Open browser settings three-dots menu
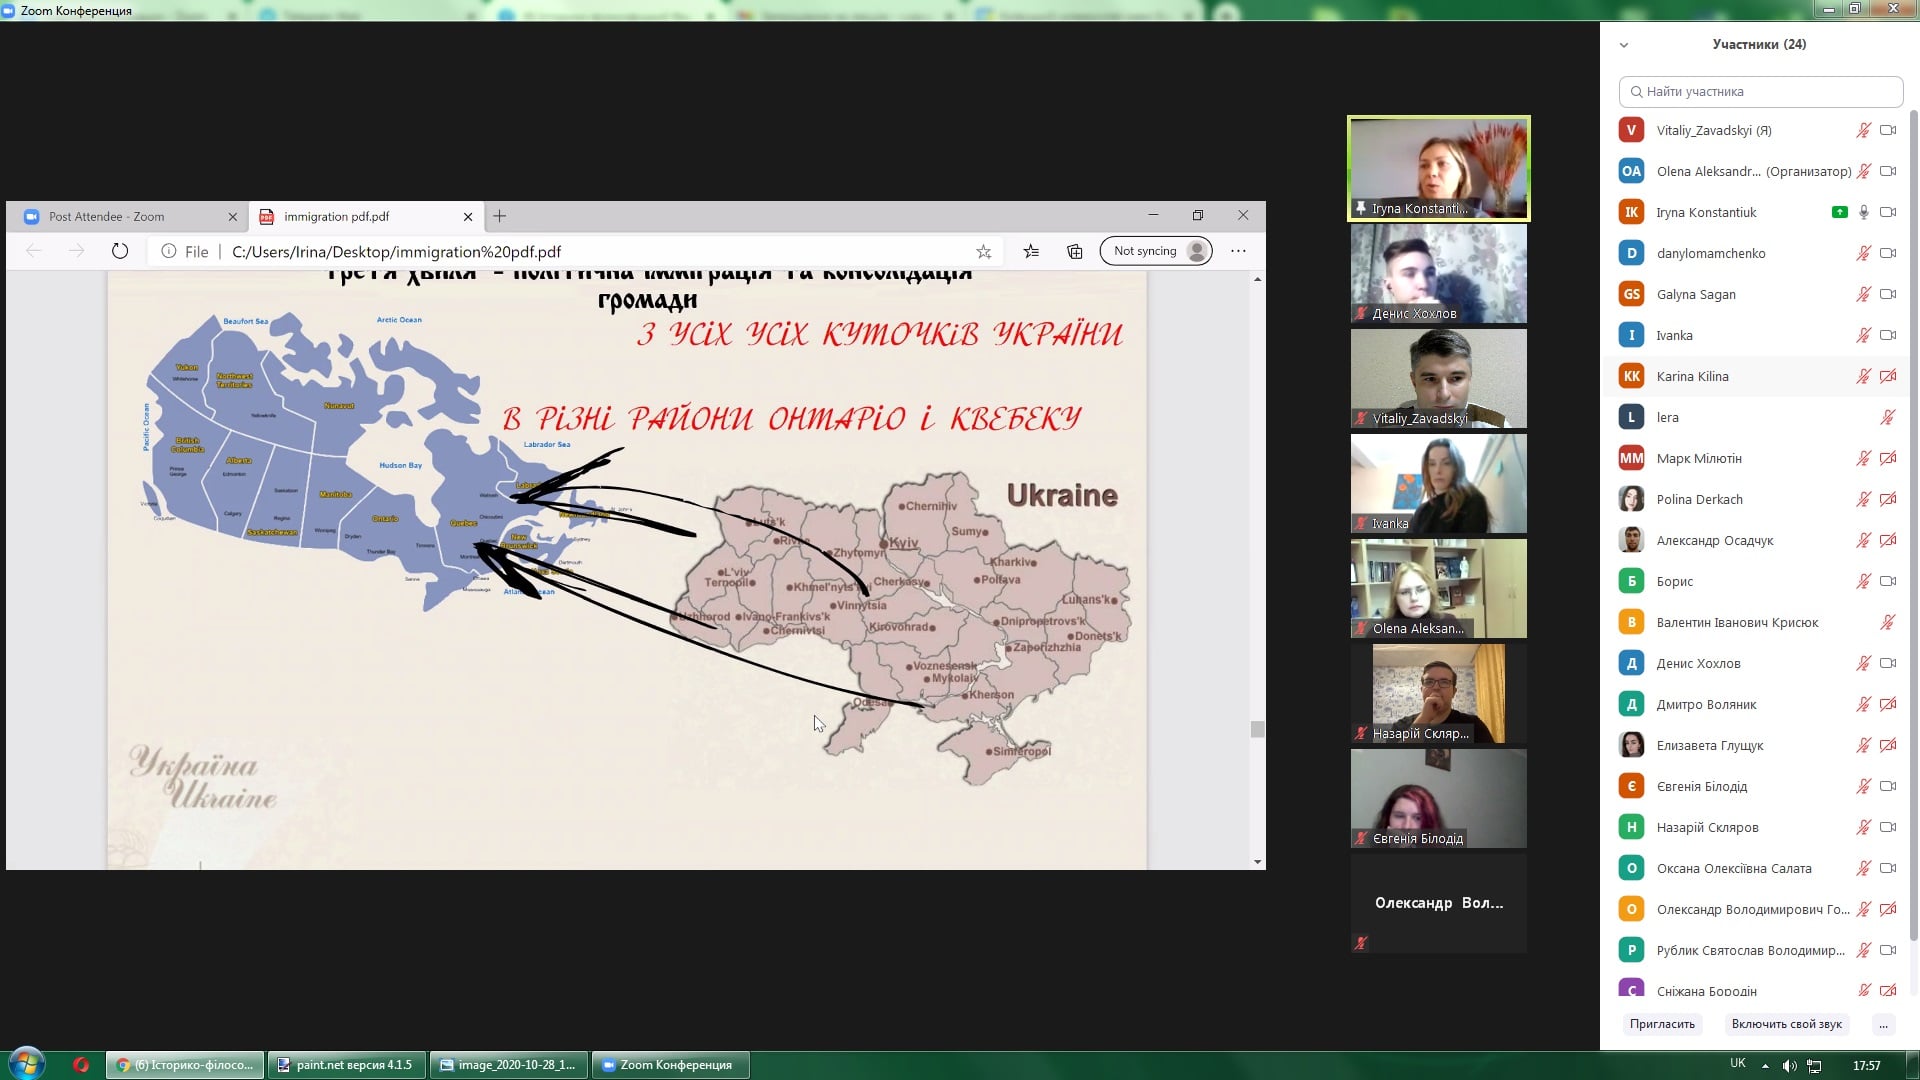The image size is (1920, 1080). pos(1238,251)
